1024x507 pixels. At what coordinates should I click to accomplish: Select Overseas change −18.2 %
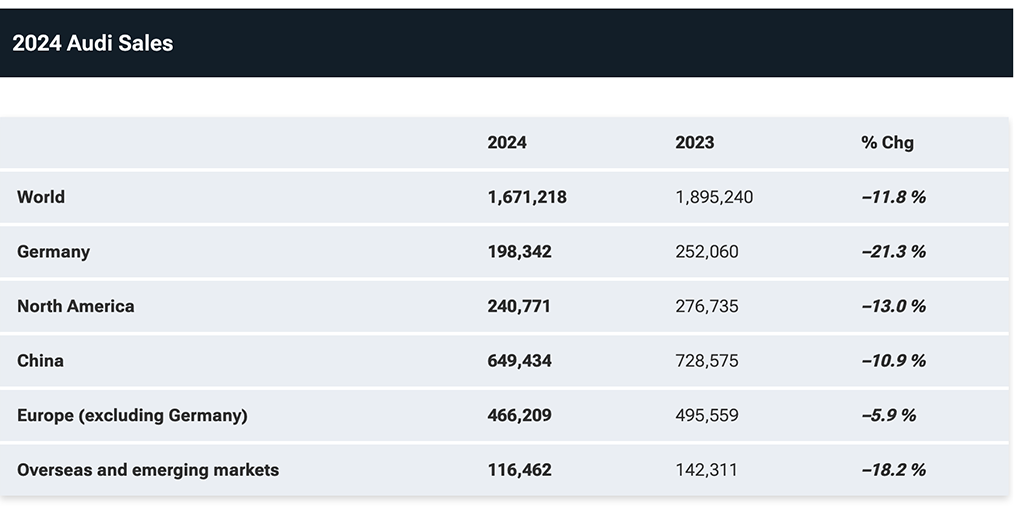coord(893,470)
